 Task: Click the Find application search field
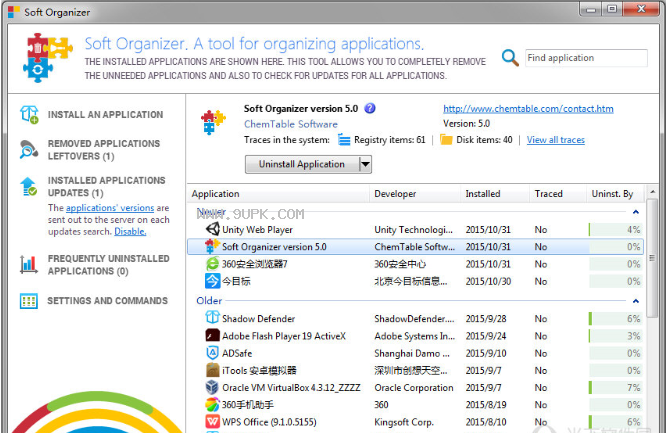586,58
